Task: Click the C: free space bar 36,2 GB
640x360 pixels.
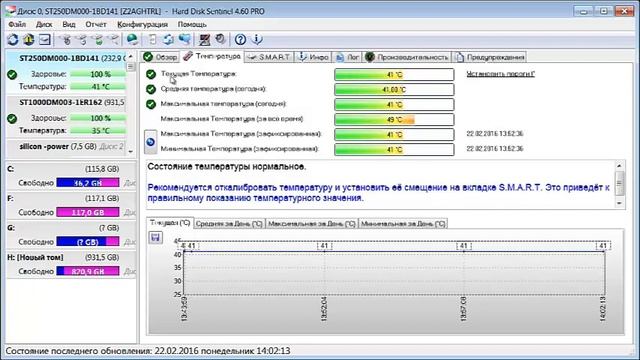Action: (x=88, y=183)
